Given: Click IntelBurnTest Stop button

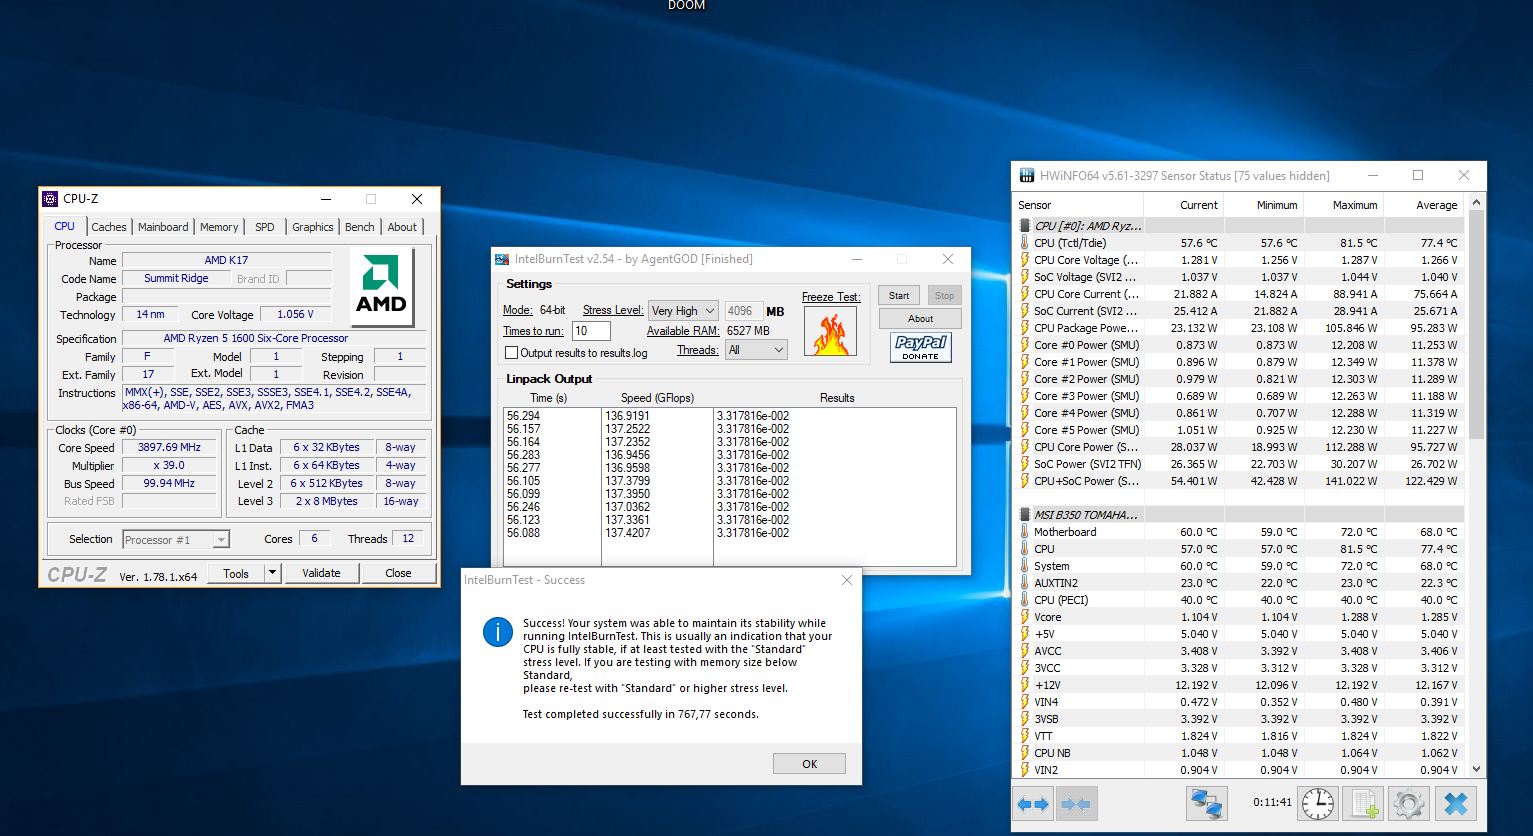Looking at the screenshot, I should click(x=945, y=295).
